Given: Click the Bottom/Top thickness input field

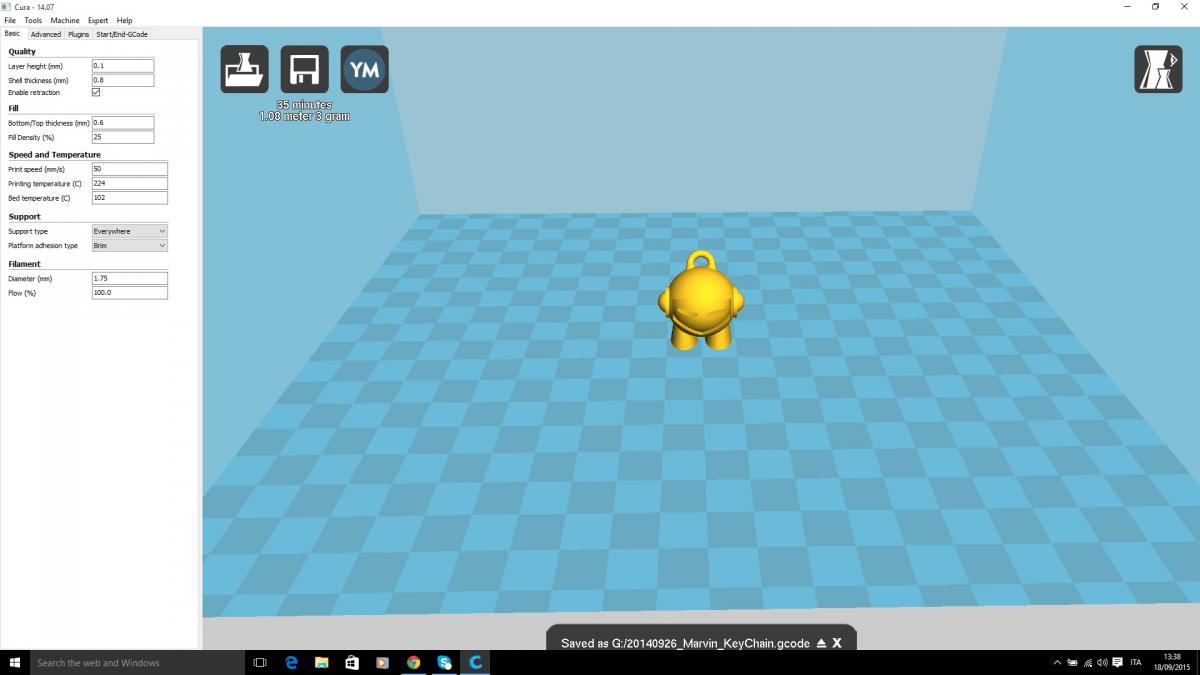Looking at the screenshot, I should (x=123, y=123).
